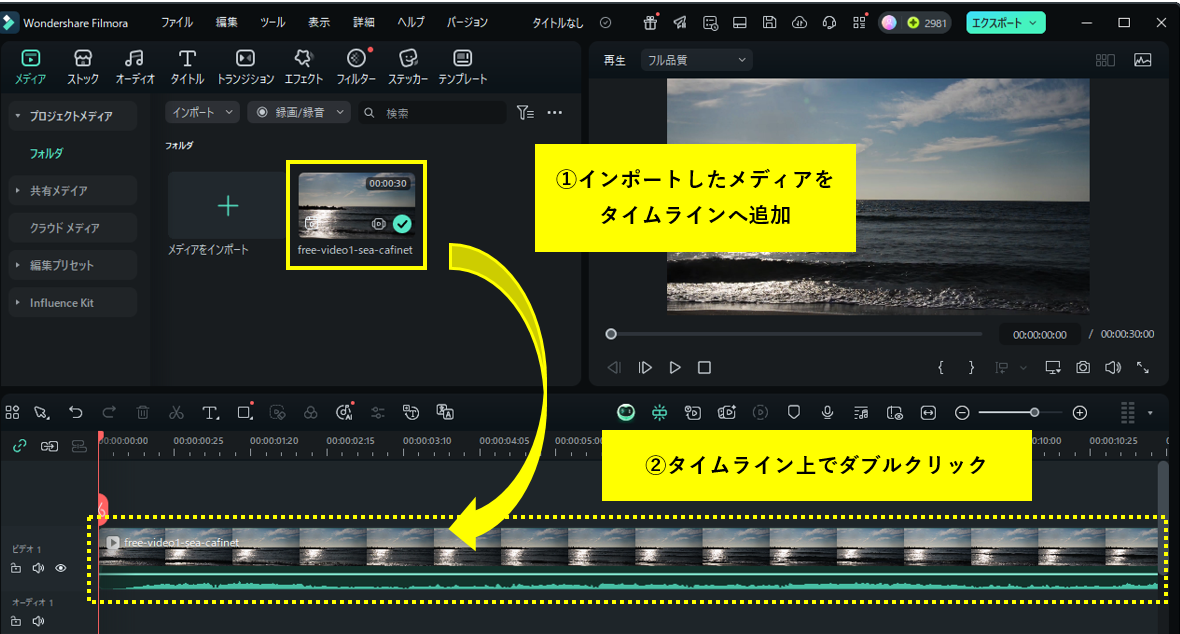The image size is (1180, 634).
Task: Switch to the エフェクト tab
Action: [303, 66]
